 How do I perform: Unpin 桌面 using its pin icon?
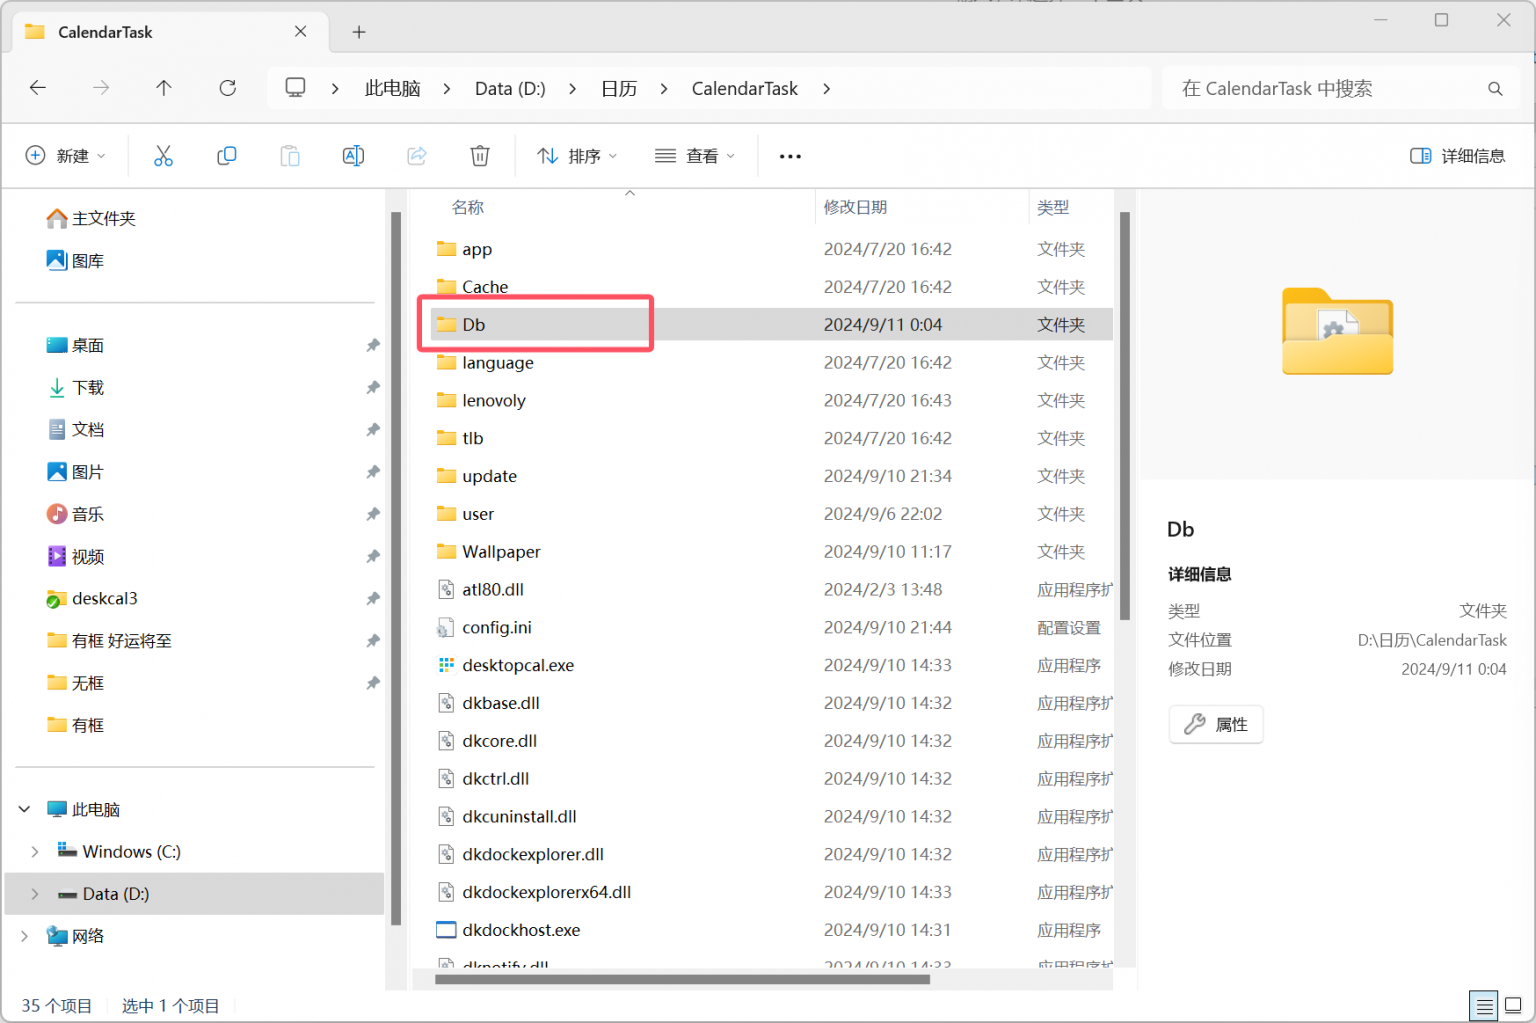pyautogui.click(x=373, y=345)
